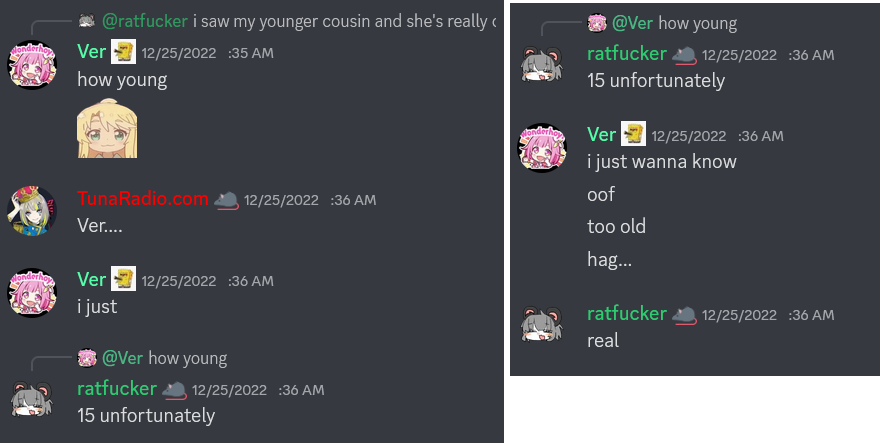Click the timestamp on TunaRadio.com's message

[x=310, y=200]
